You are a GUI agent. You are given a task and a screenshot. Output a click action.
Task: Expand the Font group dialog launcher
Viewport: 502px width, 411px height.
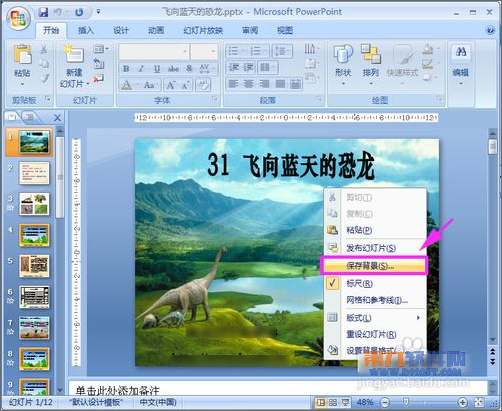(x=214, y=99)
